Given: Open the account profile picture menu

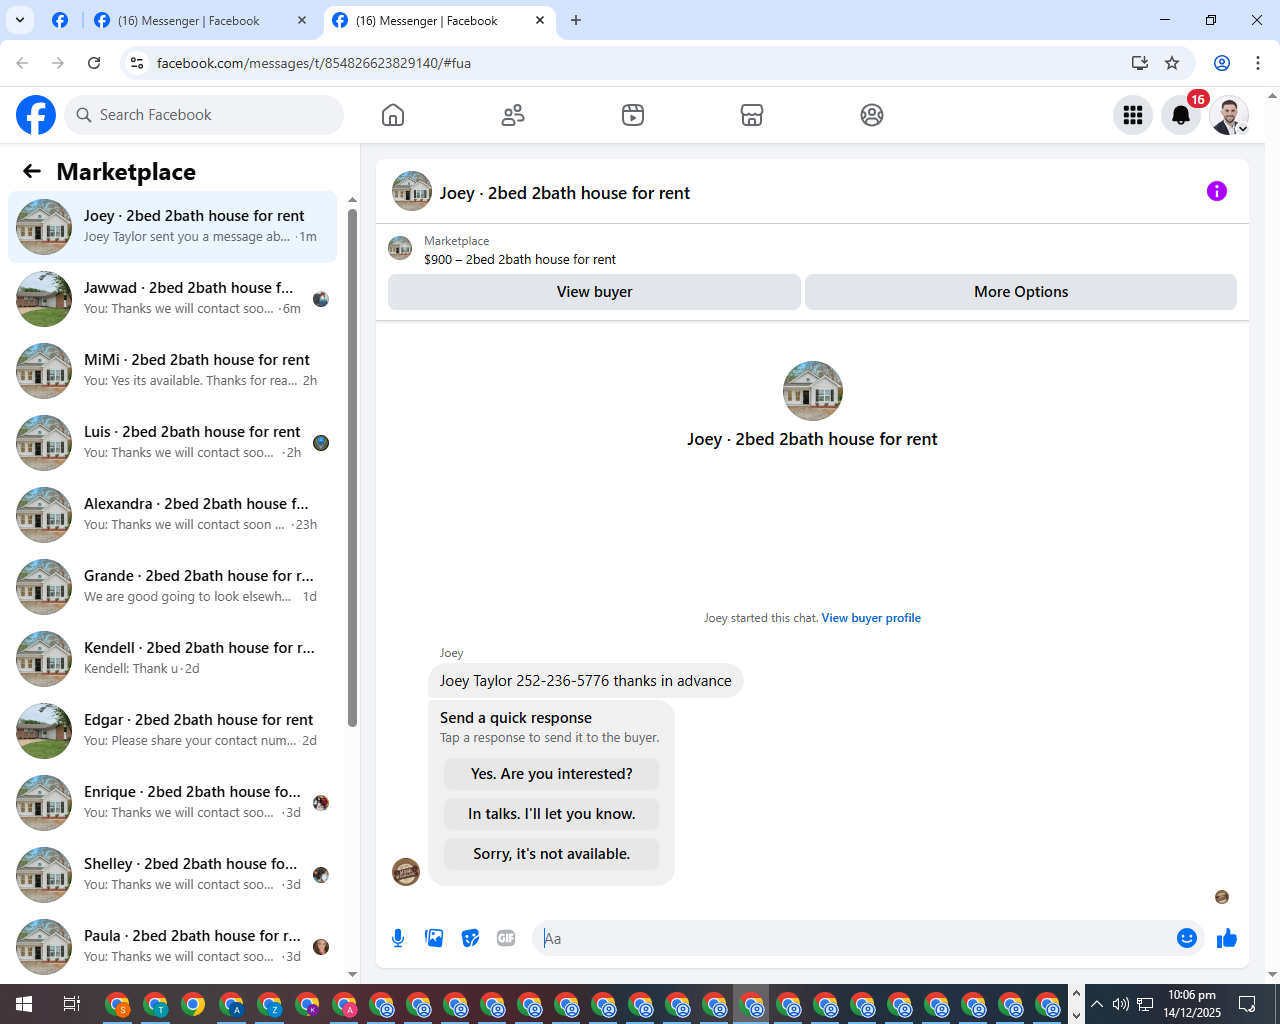Looking at the screenshot, I should pyautogui.click(x=1229, y=115).
